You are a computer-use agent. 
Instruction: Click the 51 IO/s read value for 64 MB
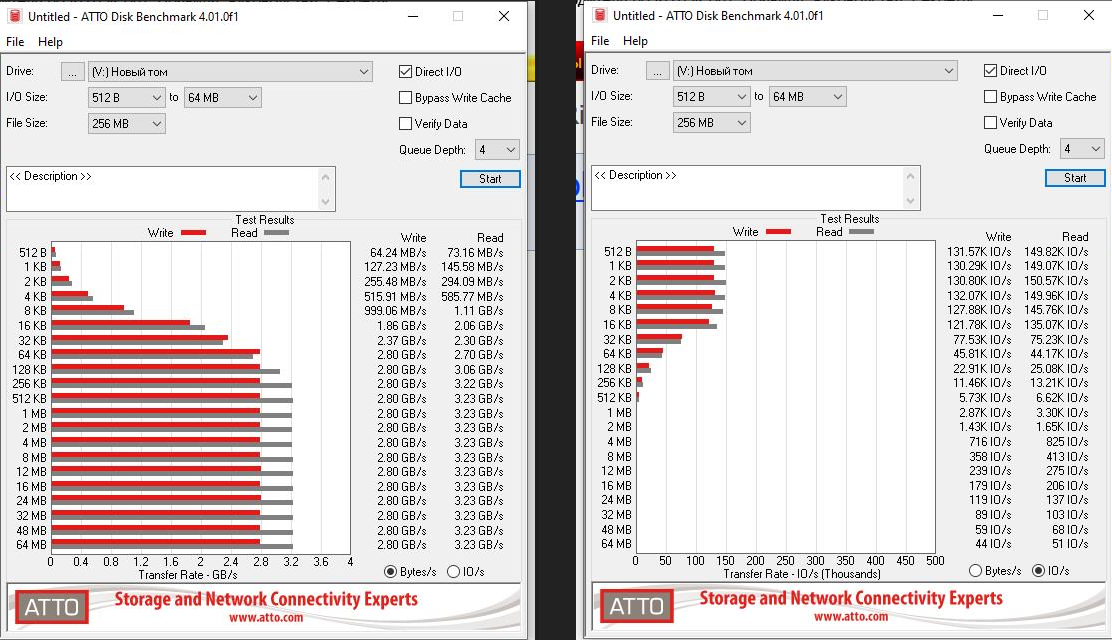point(1070,544)
